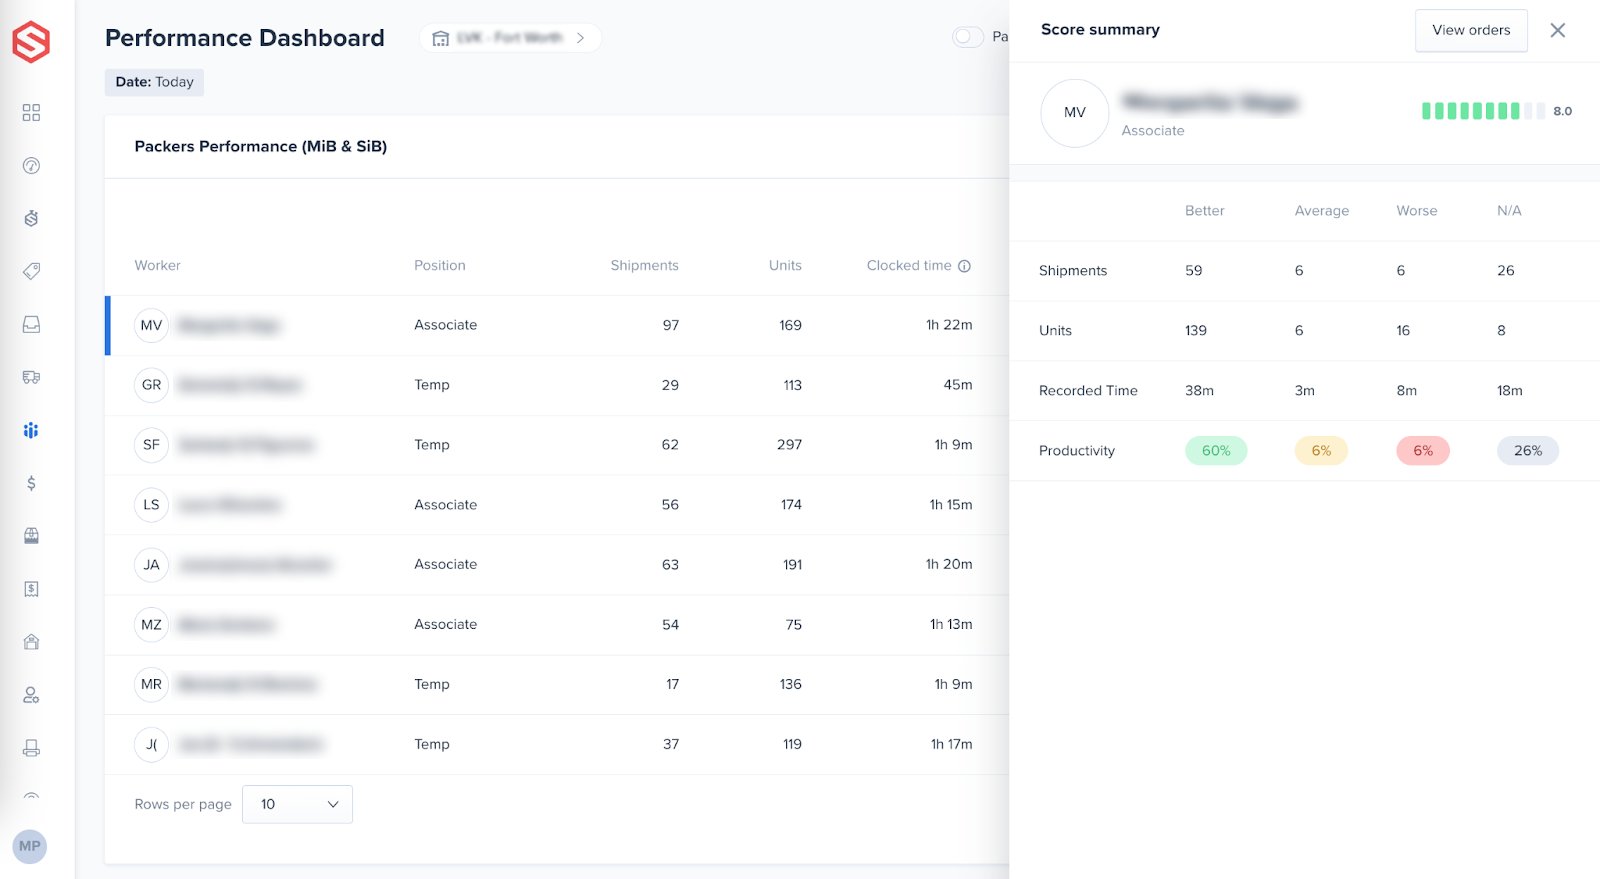1600x879 pixels.
Task: Click the 297 units cell
Action: 789,445
